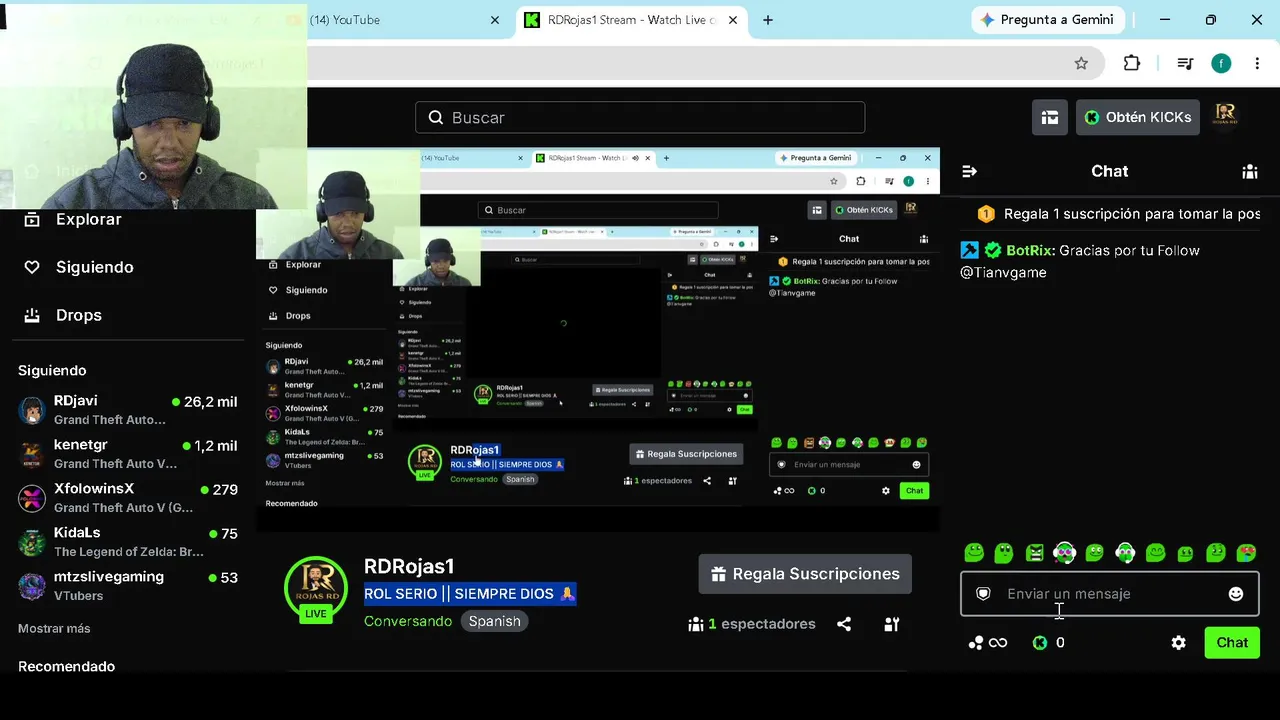Open the Chrome profile avatar "f"
This screenshot has height=720, width=1280.
(x=1221, y=63)
